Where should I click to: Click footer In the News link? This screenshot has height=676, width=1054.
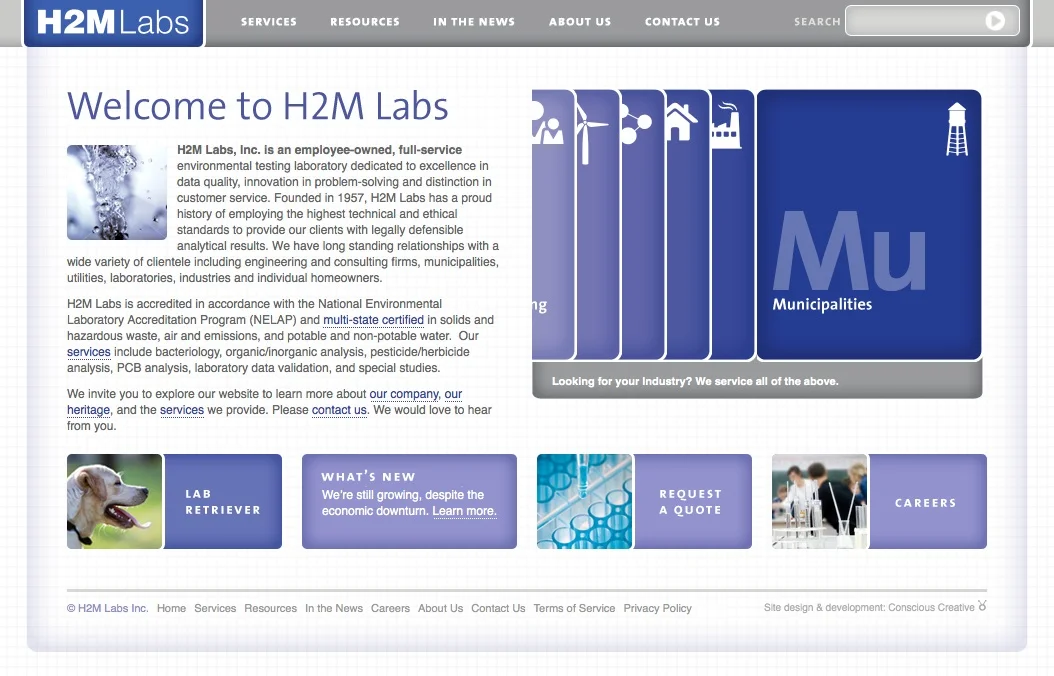click(x=333, y=608)
